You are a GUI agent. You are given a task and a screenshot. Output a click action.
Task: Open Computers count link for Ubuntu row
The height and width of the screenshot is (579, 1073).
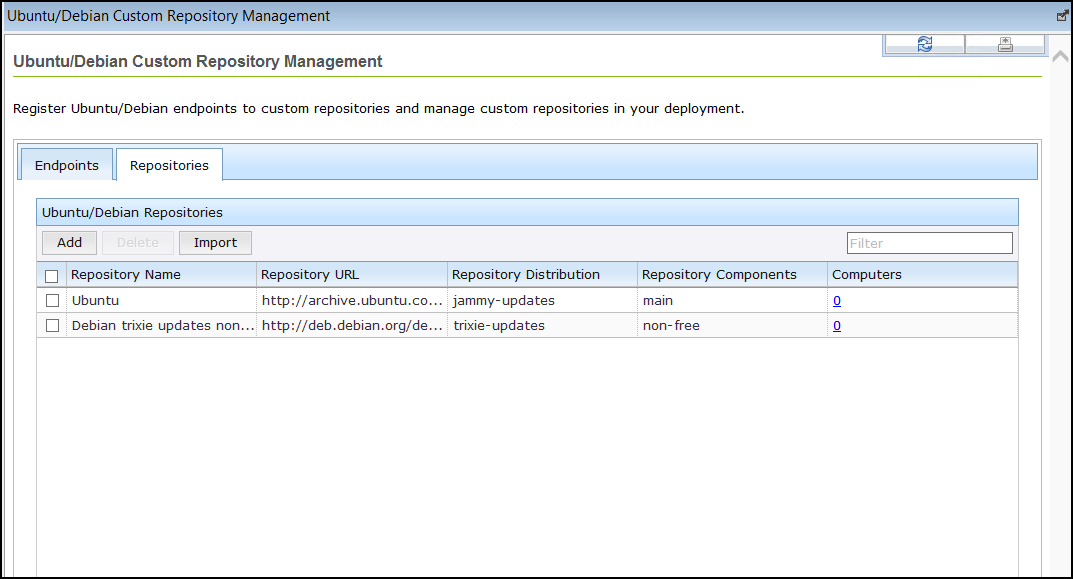point(837,300)
